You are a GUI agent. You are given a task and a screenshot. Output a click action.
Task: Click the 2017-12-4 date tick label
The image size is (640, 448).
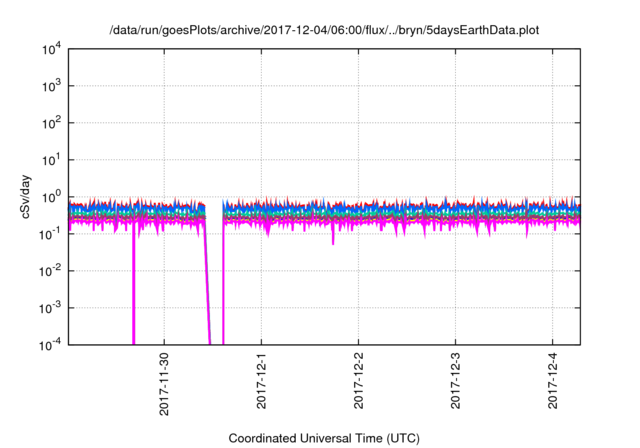[x=553, y=381]
